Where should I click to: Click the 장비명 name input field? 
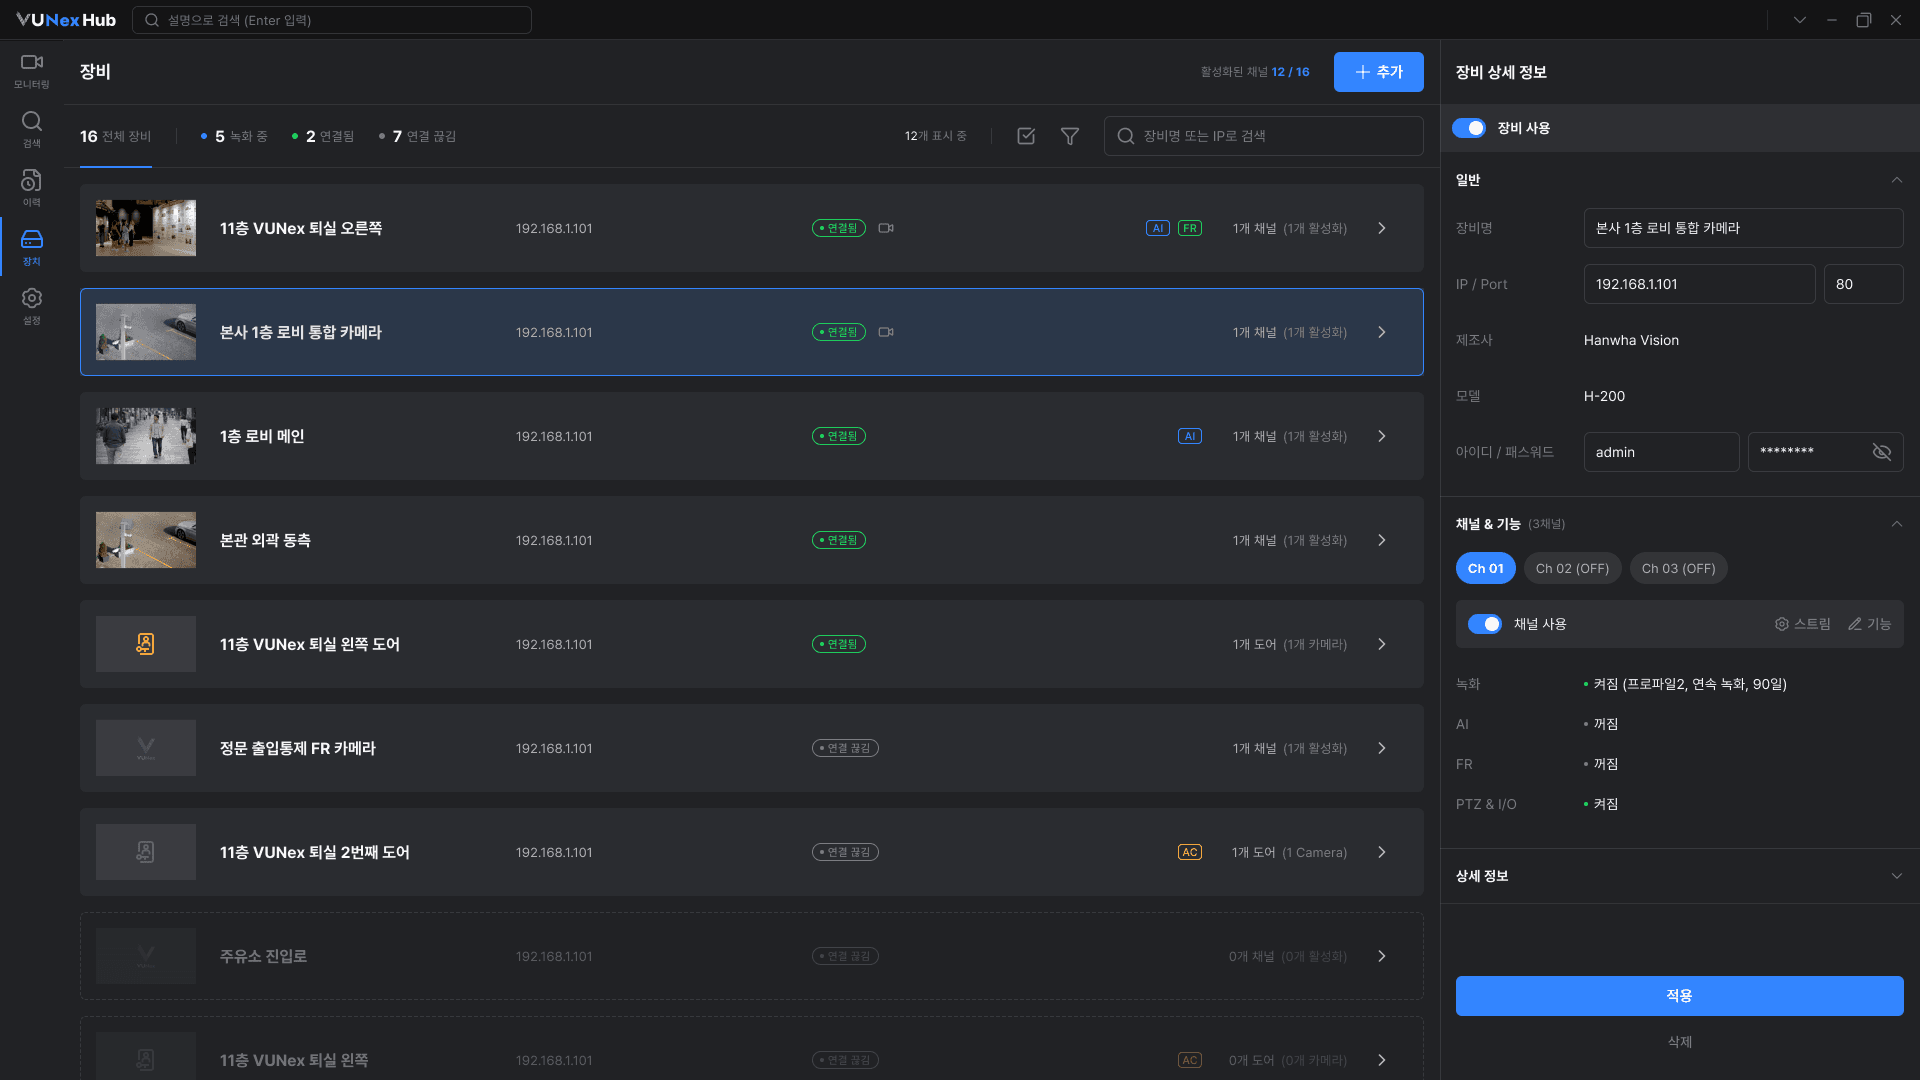pos(1744,228)
